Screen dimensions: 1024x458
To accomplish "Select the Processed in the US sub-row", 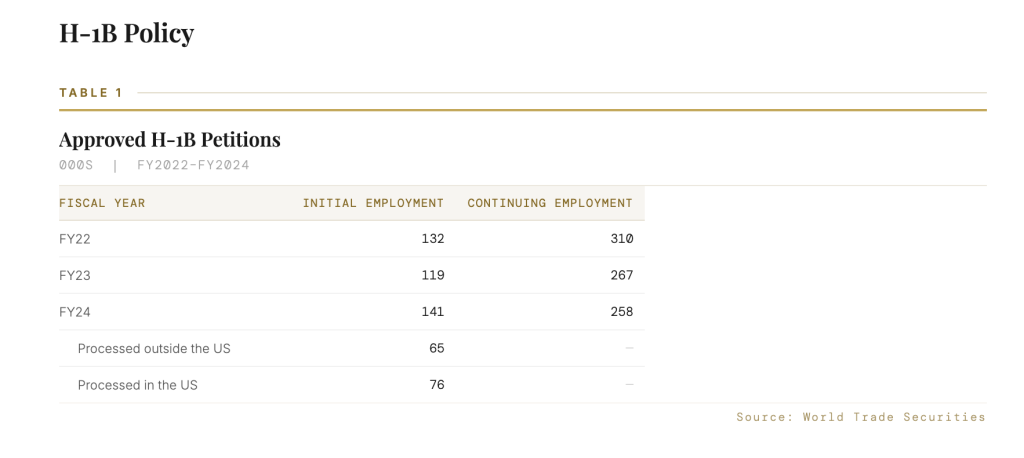I will [137, 385].
